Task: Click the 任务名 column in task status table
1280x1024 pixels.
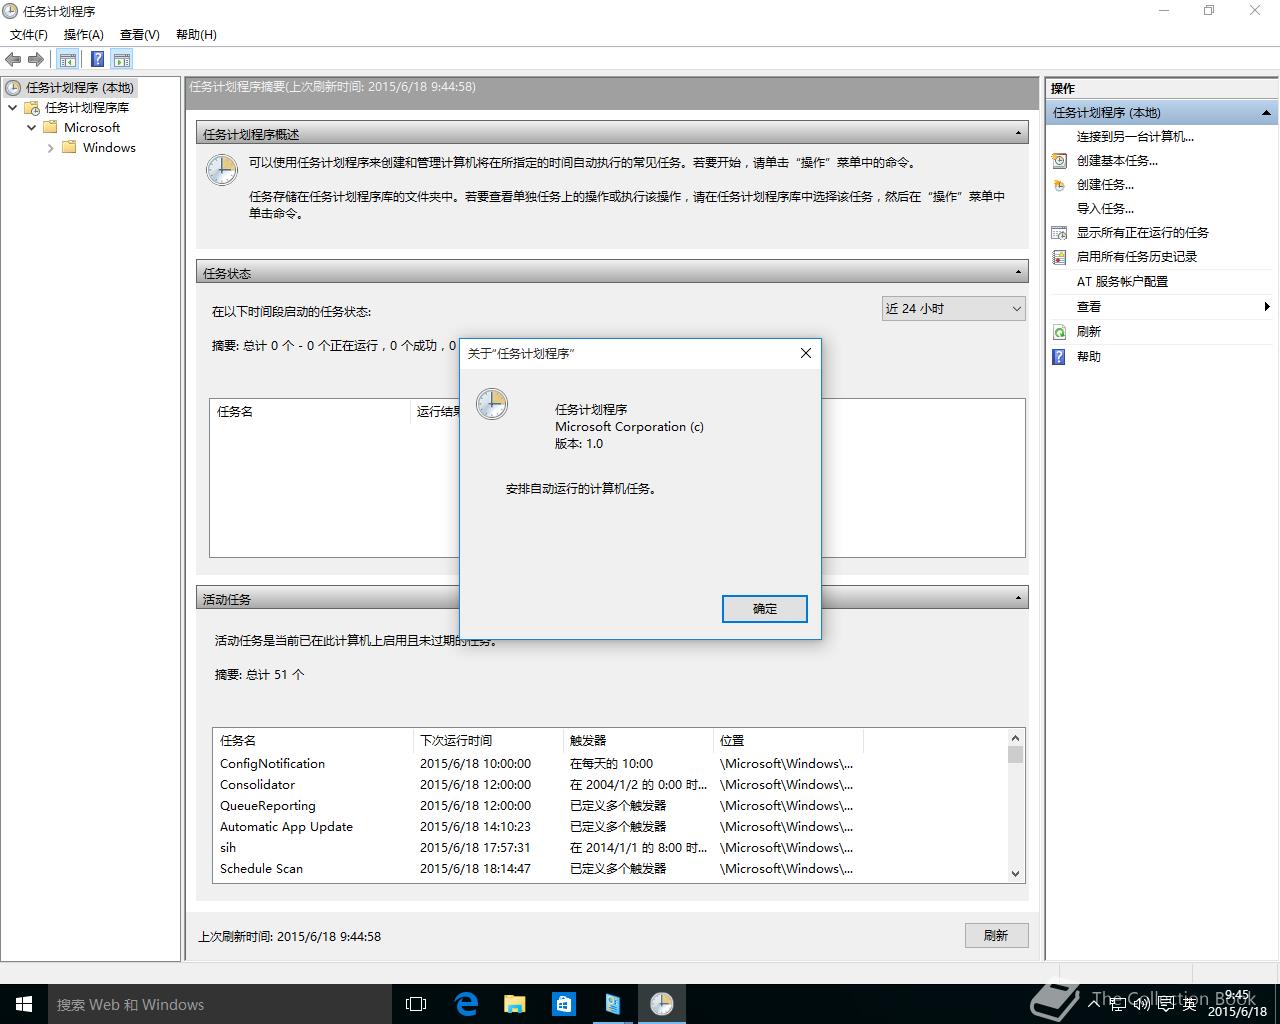Action: point(311,411)
